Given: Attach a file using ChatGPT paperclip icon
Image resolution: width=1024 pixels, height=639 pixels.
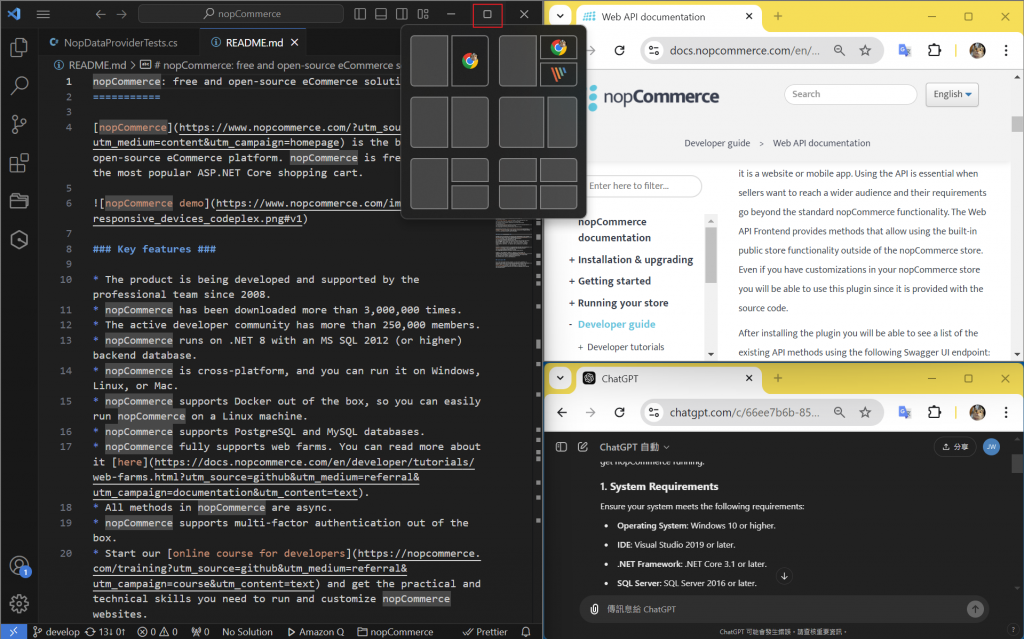Looking at the screenshot, I should click(x=594, y=609).
